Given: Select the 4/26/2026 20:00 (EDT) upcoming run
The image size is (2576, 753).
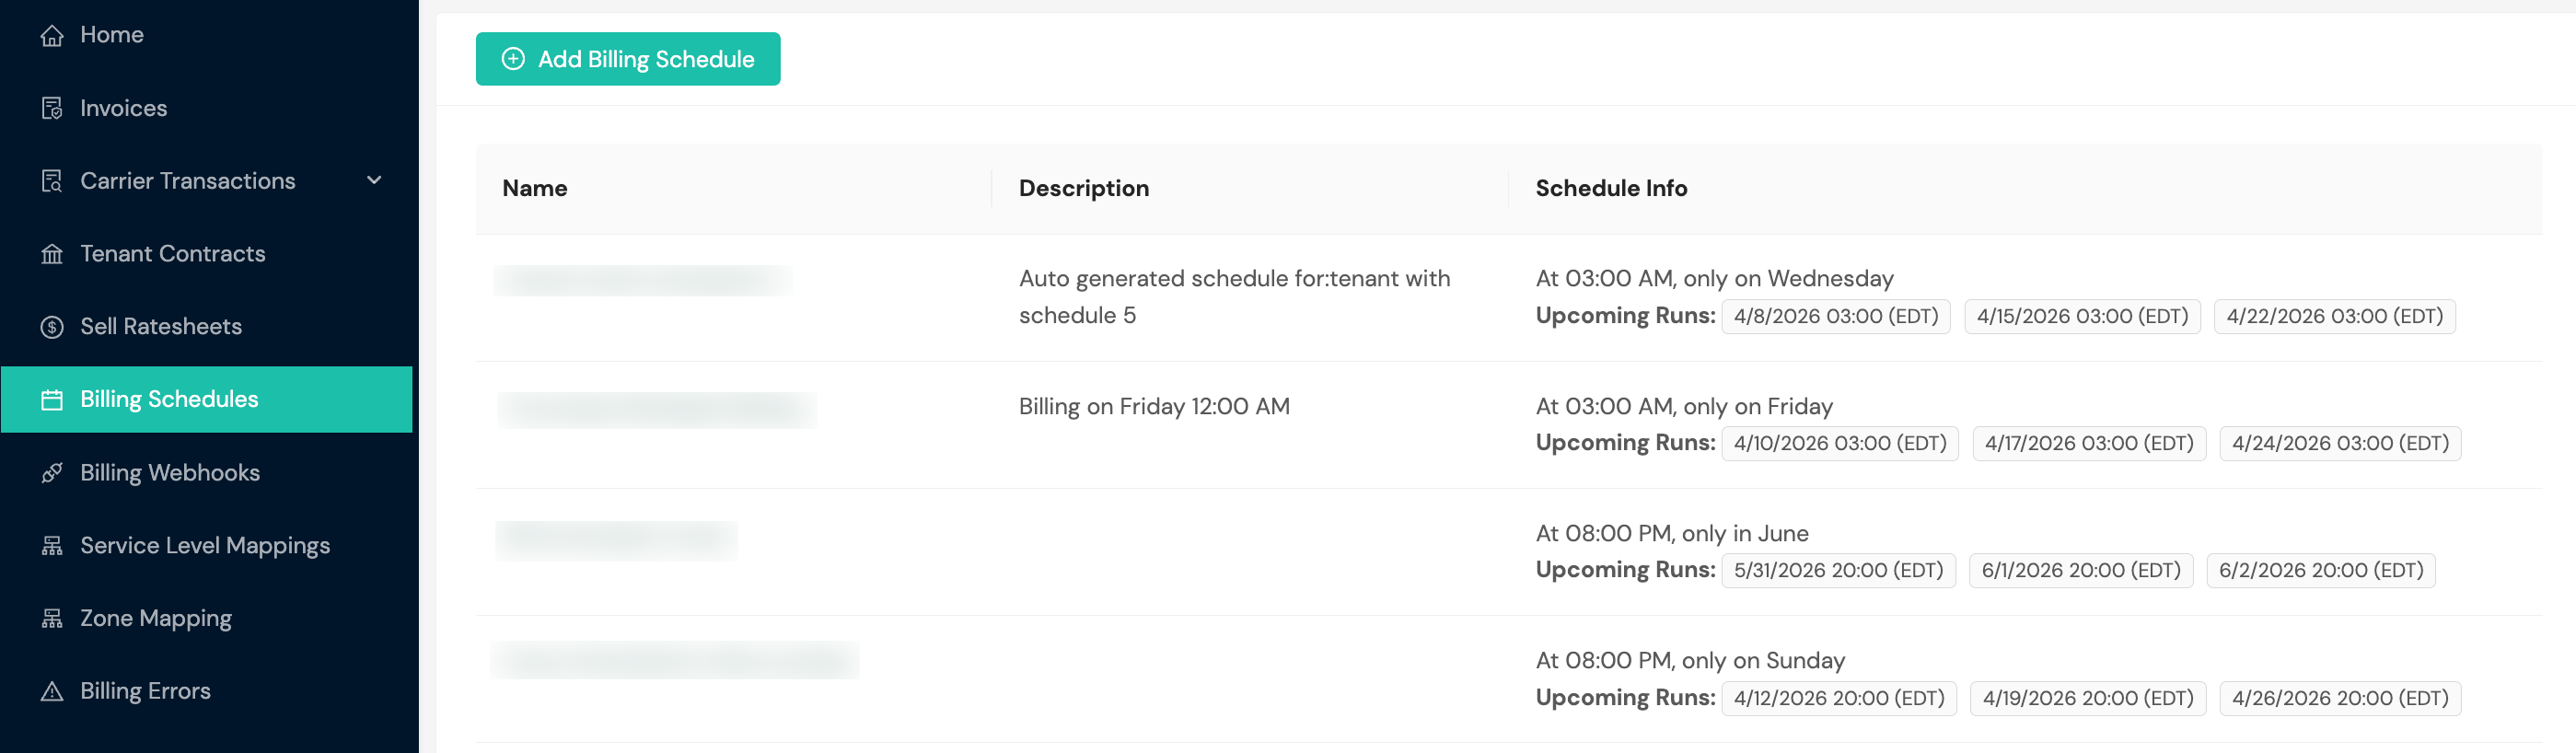Looking at the screenshot, I should tap(2339, 698).
